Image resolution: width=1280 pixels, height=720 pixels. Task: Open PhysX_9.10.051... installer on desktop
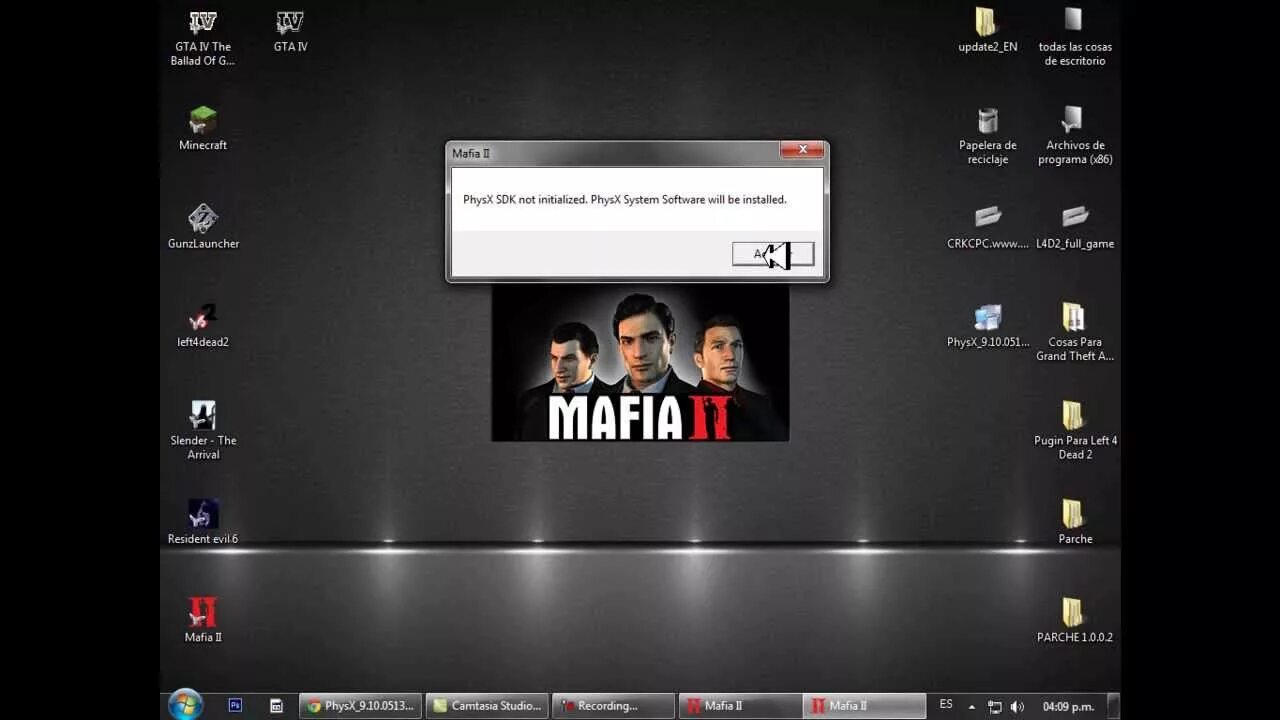click(987, 326)
